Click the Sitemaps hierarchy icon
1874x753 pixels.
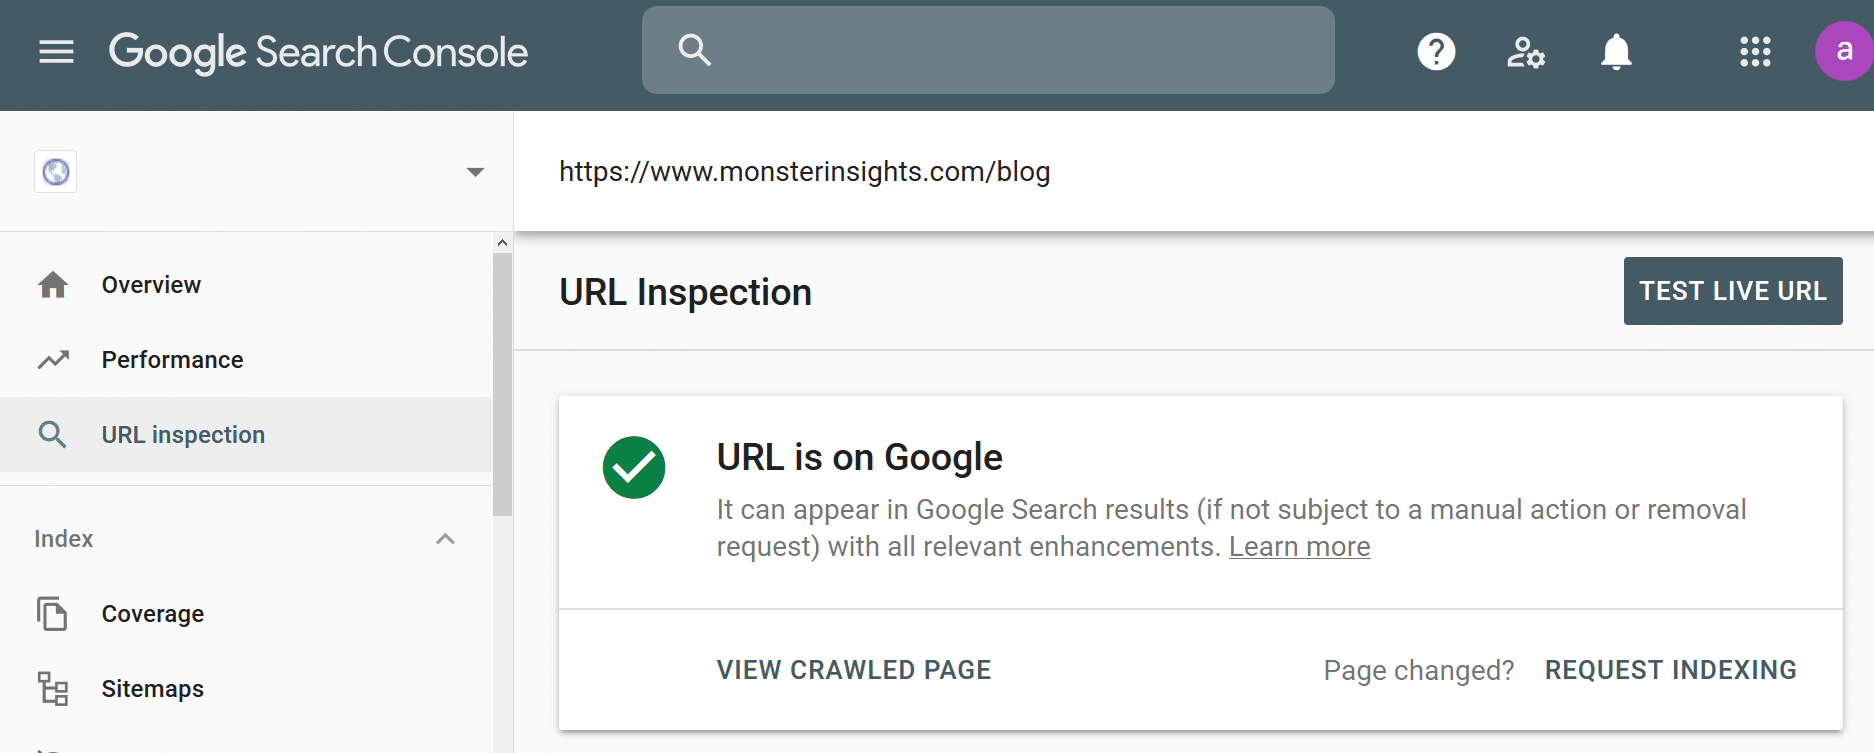[52, 688]
